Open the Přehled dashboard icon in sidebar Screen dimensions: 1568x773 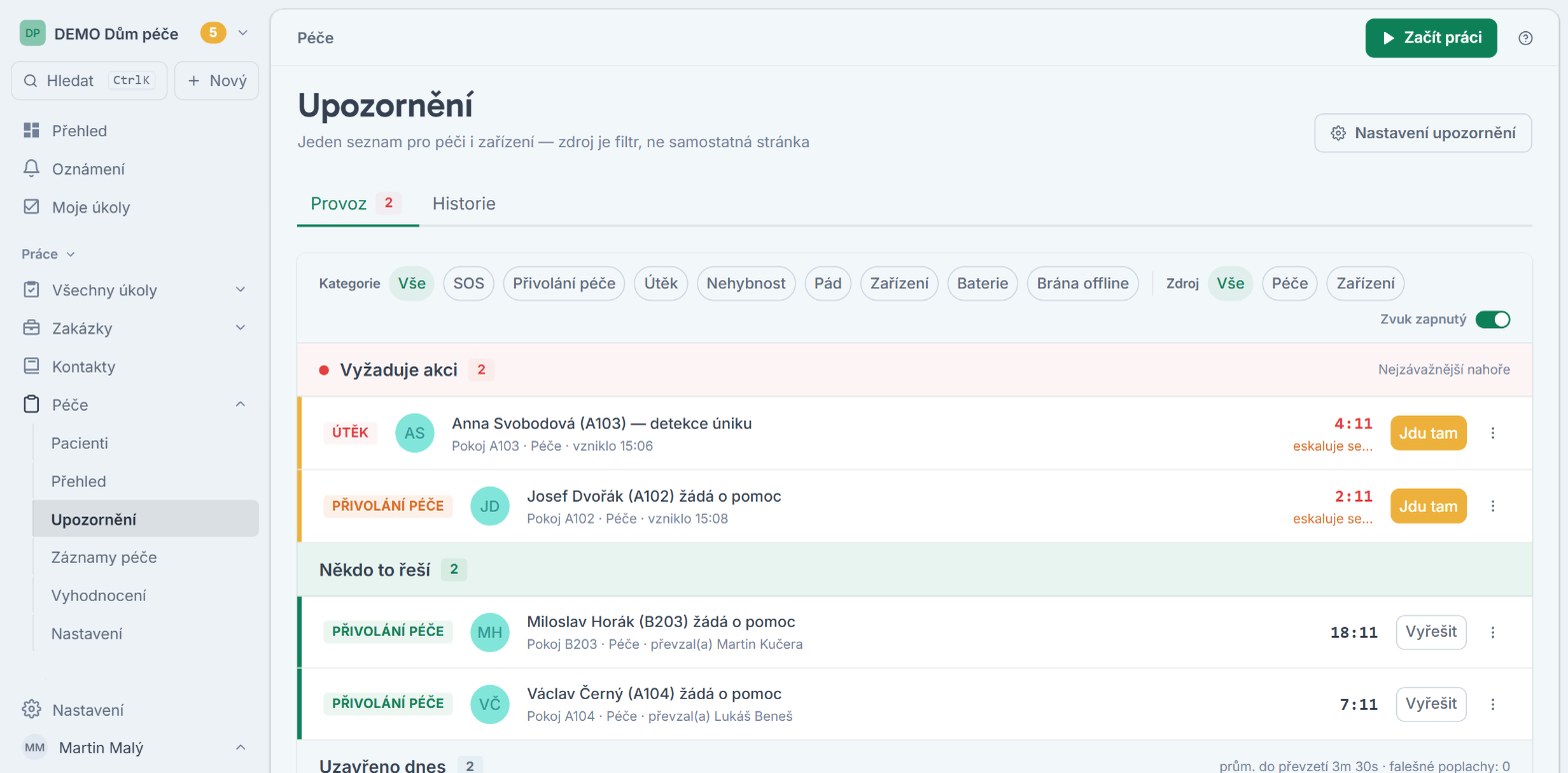click(31, 130)
